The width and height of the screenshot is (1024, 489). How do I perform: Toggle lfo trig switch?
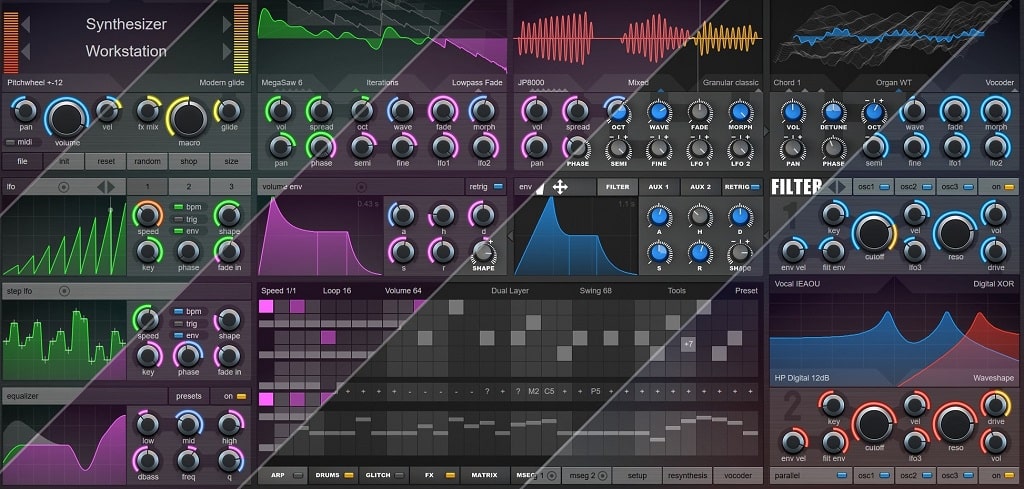[x=177, y=219]
